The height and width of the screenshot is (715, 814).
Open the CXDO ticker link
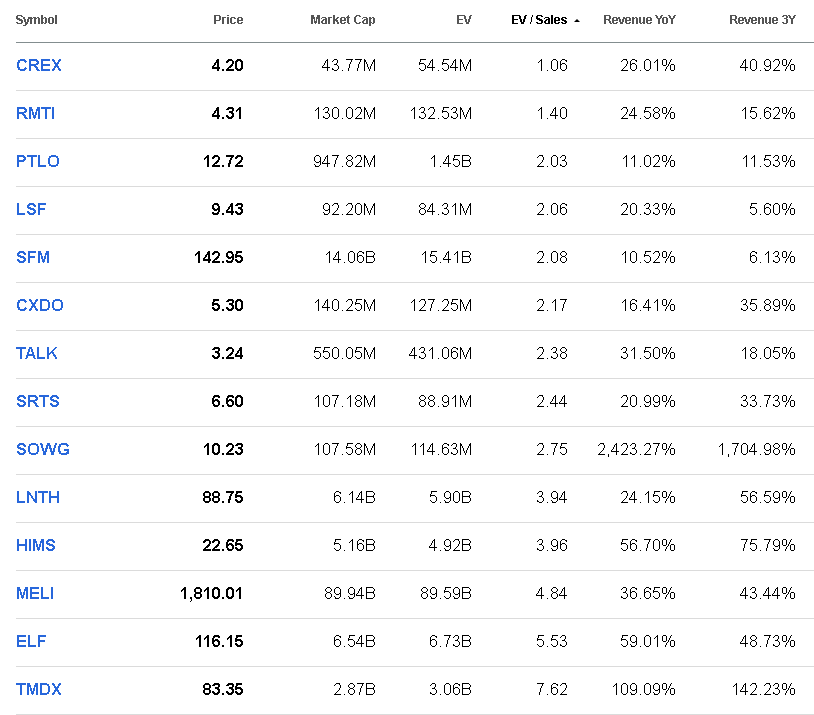tap(40, 305)
